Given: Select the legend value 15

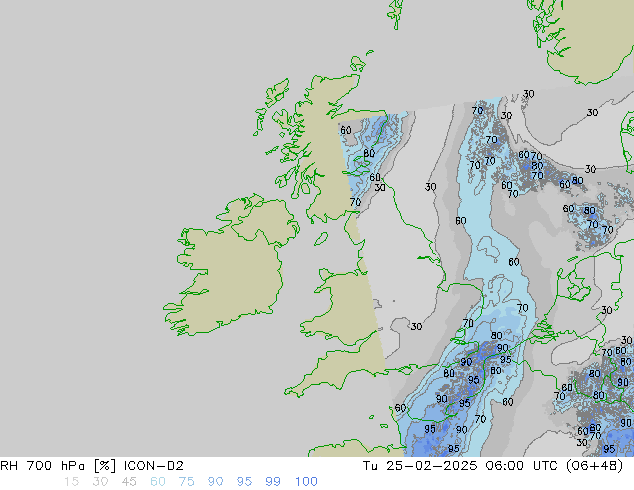Looking at the screenshot, I should click(x=71, y=482).
